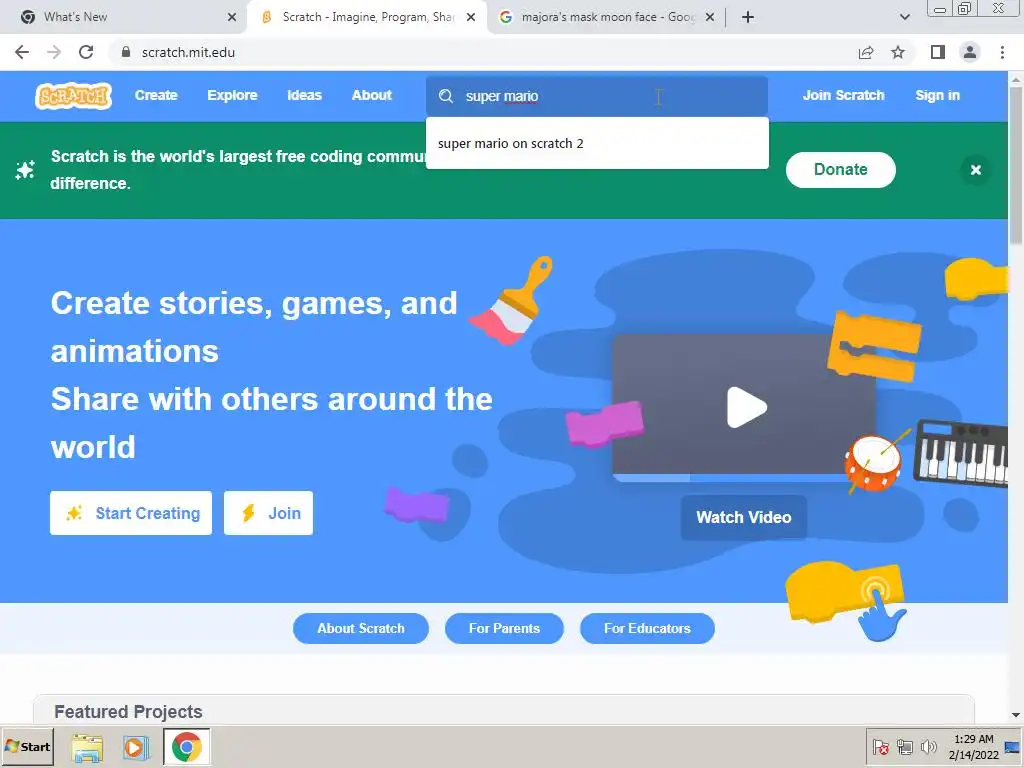Click the Watch Video button
The height and width of the screenshot is (768, 1024).
pos(744,517)
